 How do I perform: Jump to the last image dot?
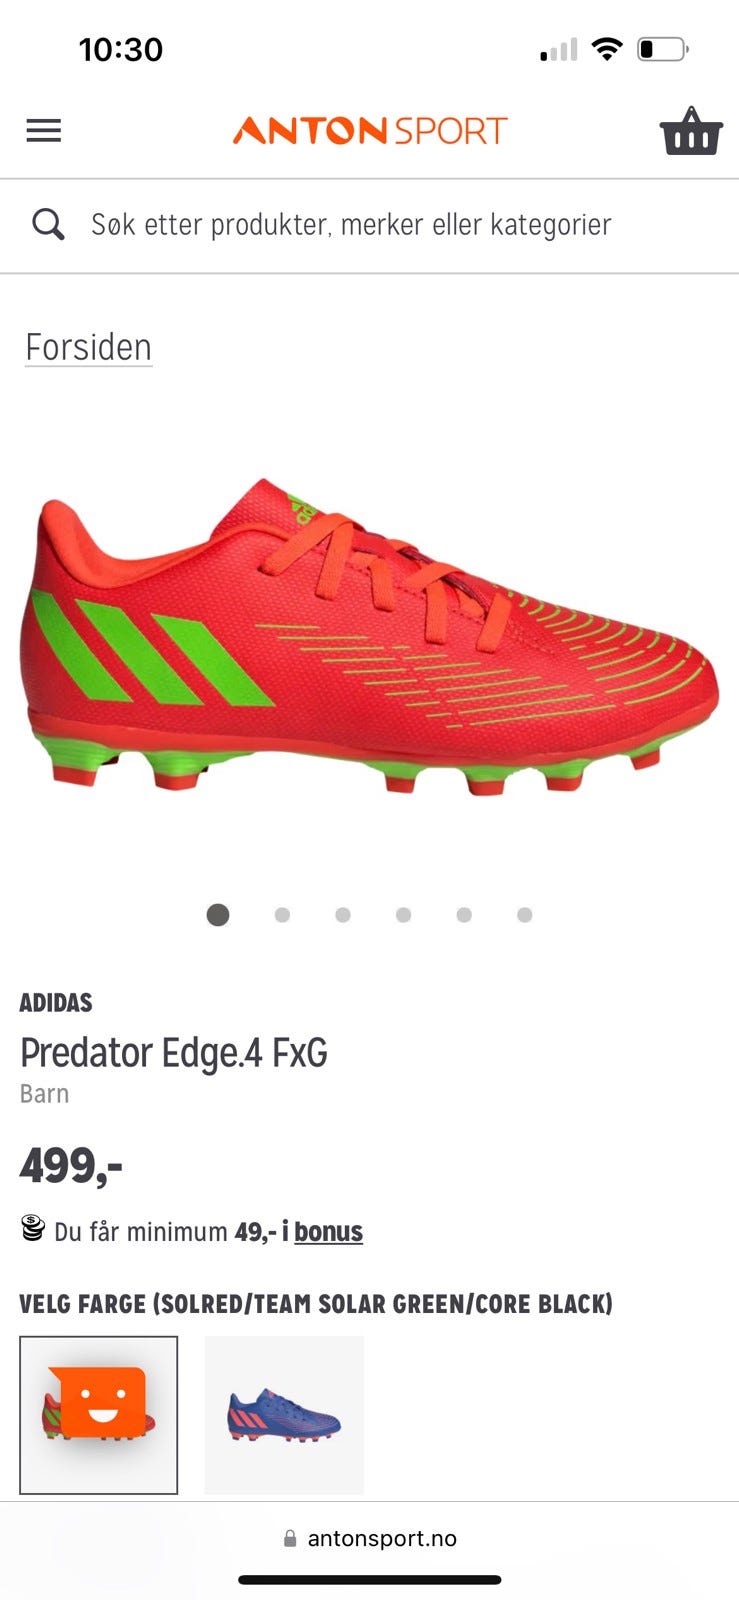tap(525, 915)
